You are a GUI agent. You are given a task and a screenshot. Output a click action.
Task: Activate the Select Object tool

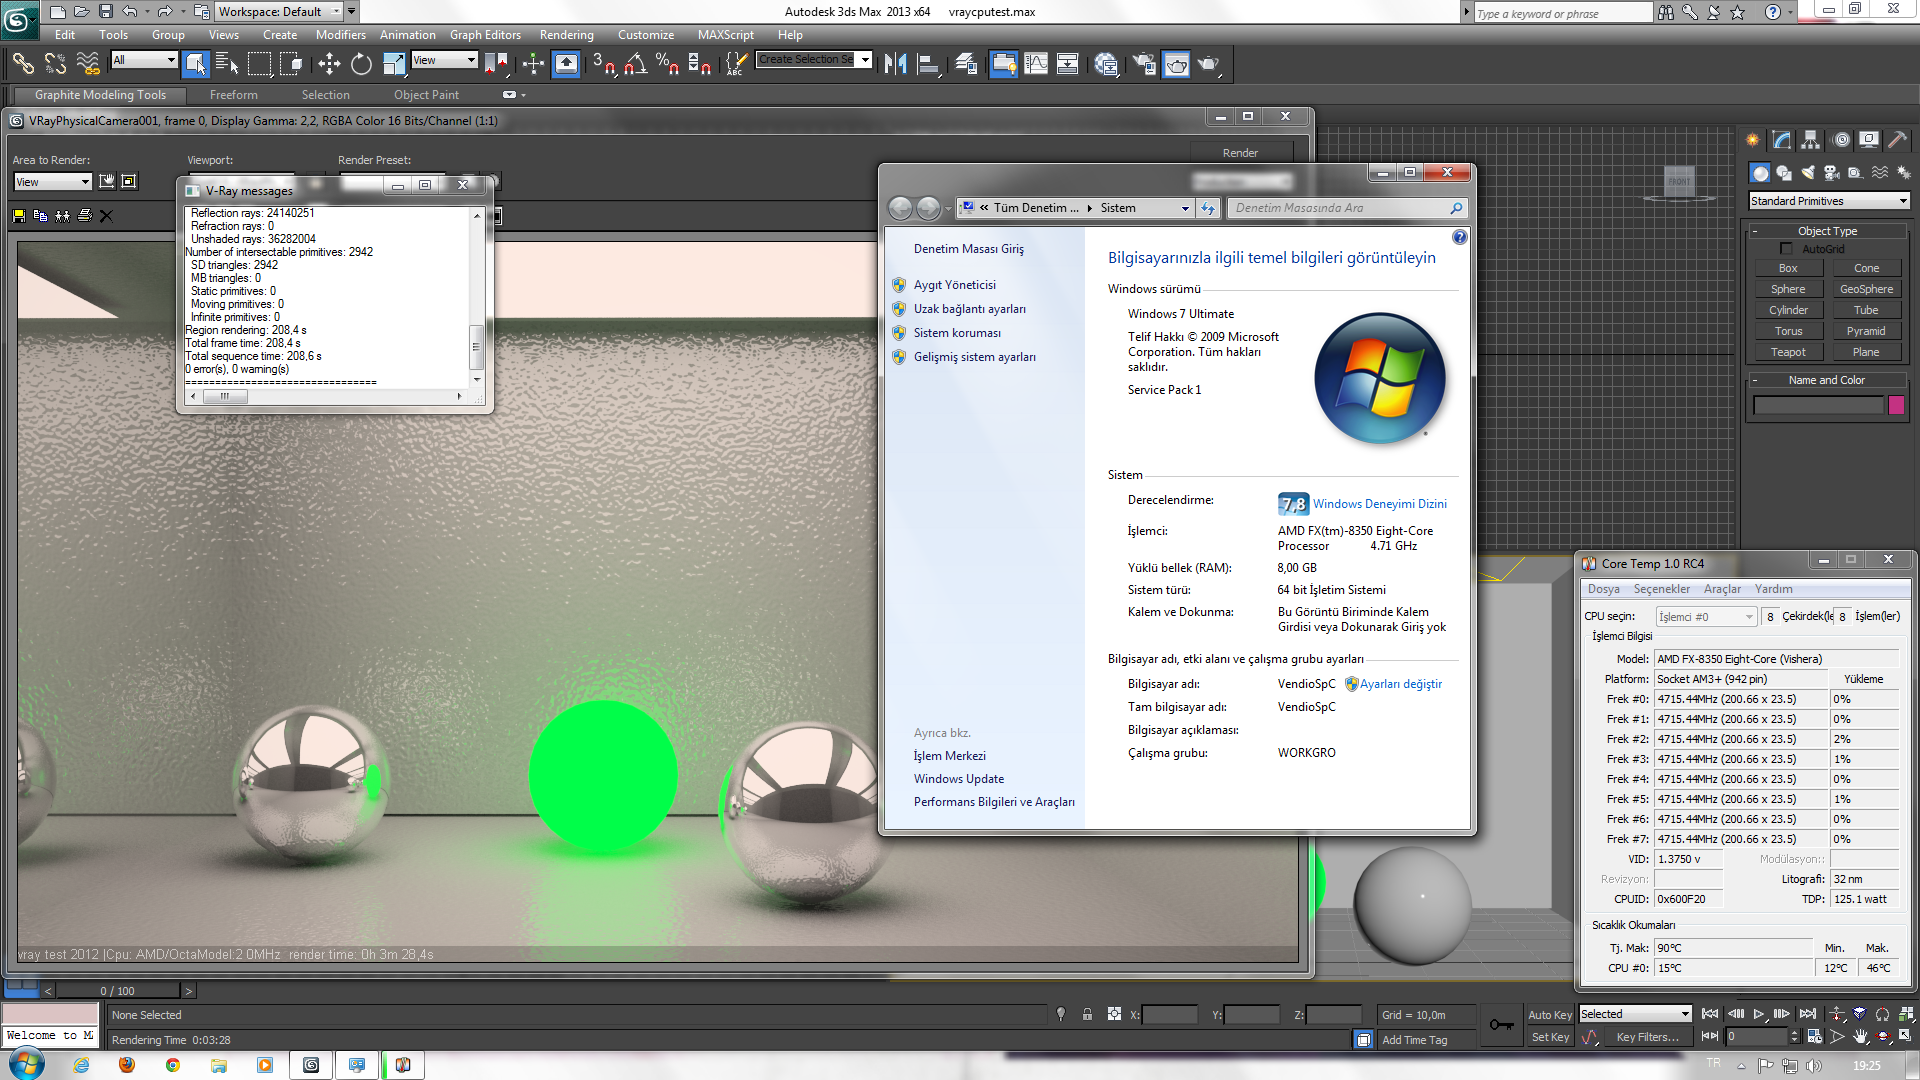pyautogui.click(x=196, y=64)
